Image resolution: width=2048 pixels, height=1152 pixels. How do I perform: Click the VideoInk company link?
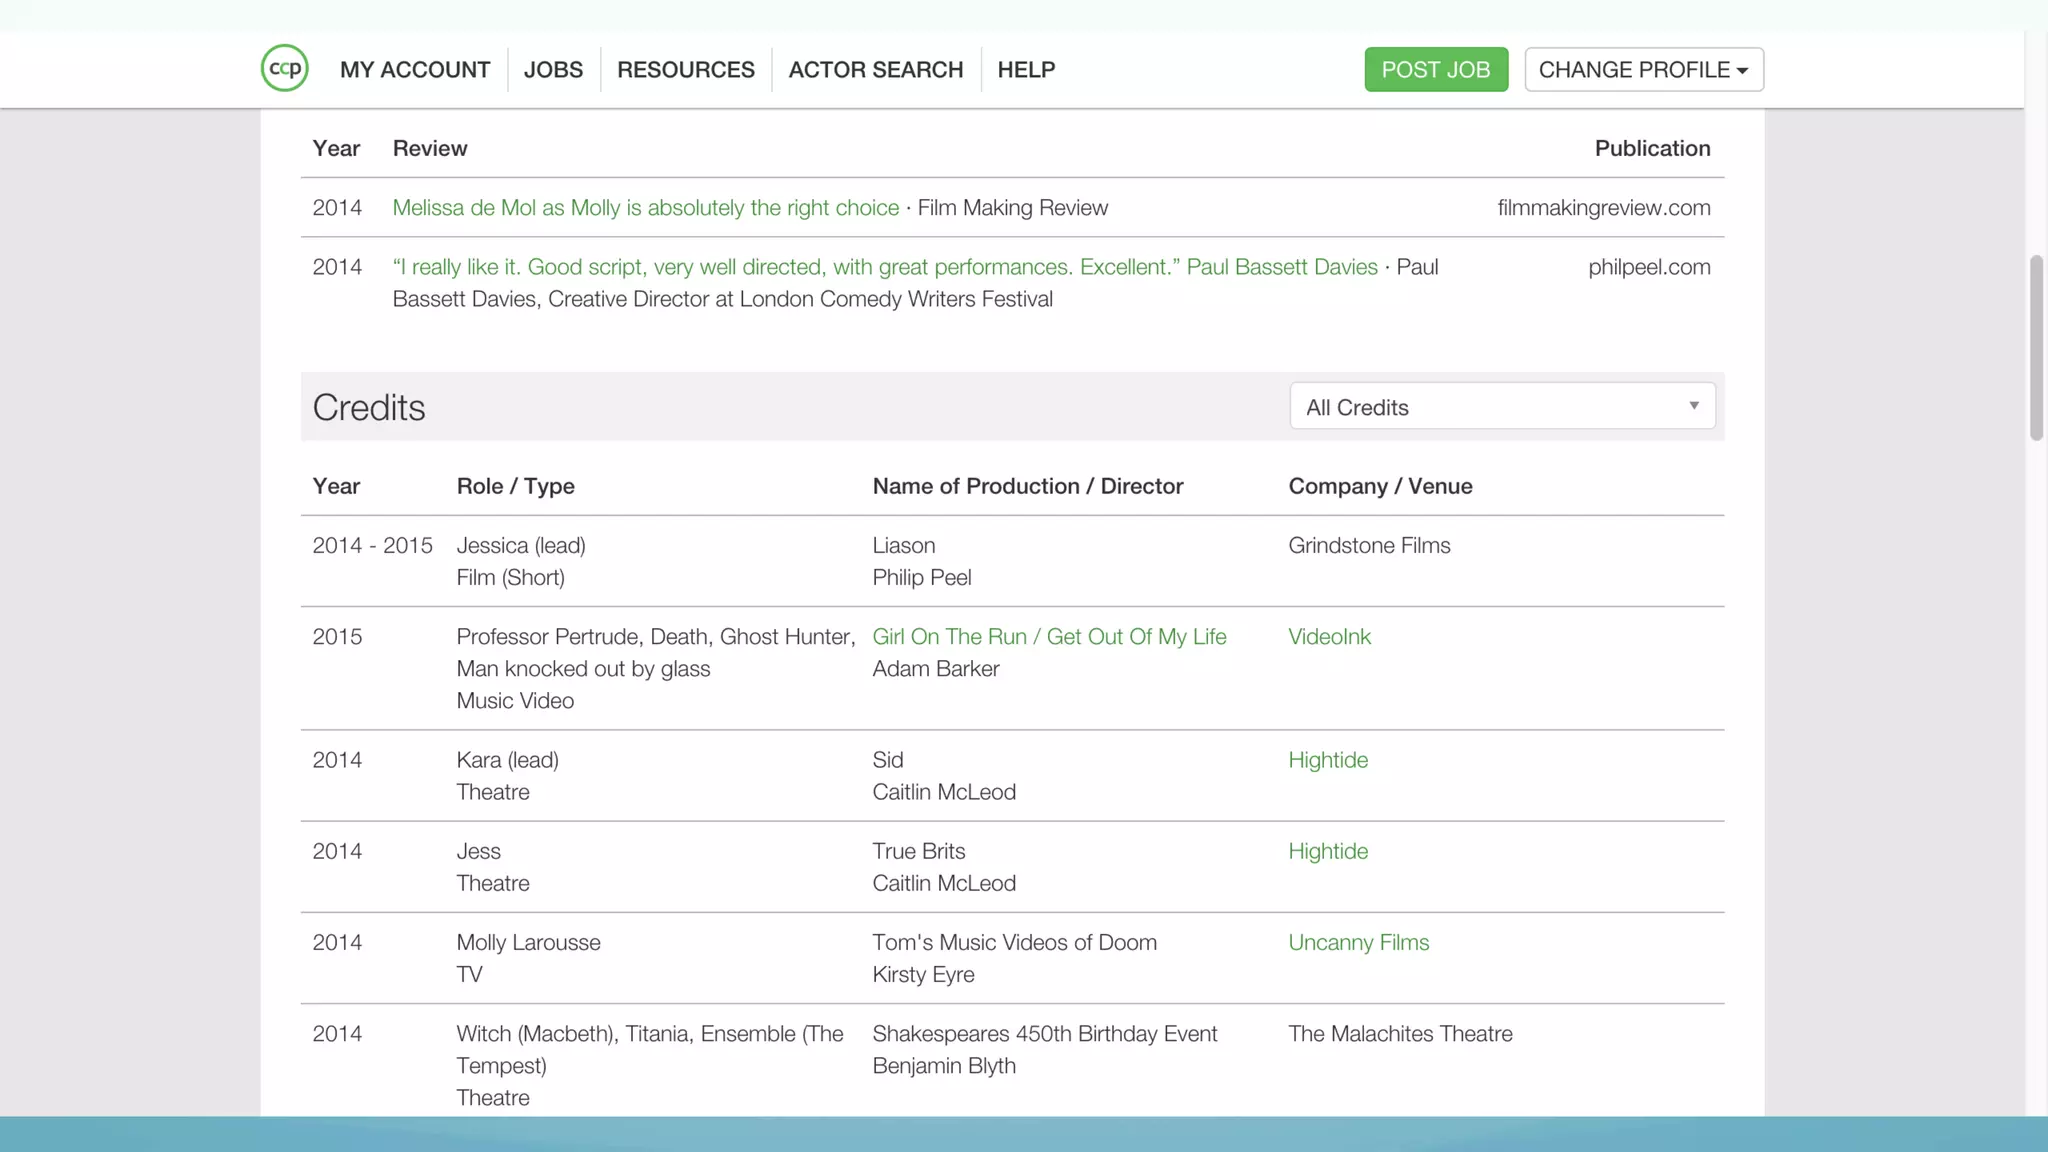point(1329,637)
